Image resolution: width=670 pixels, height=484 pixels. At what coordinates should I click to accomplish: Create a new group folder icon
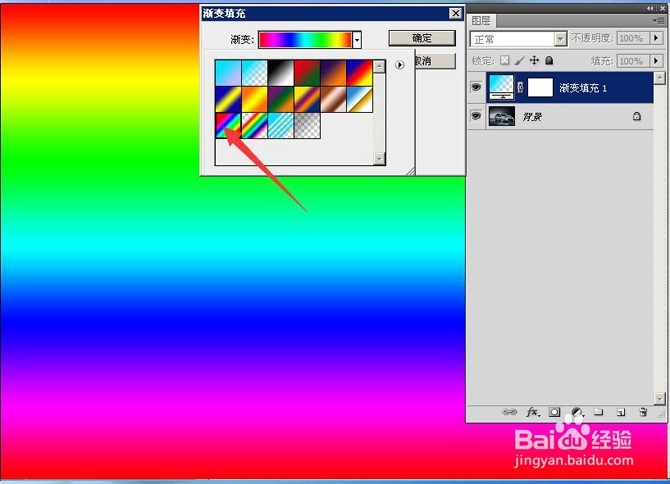pos(598,412)
